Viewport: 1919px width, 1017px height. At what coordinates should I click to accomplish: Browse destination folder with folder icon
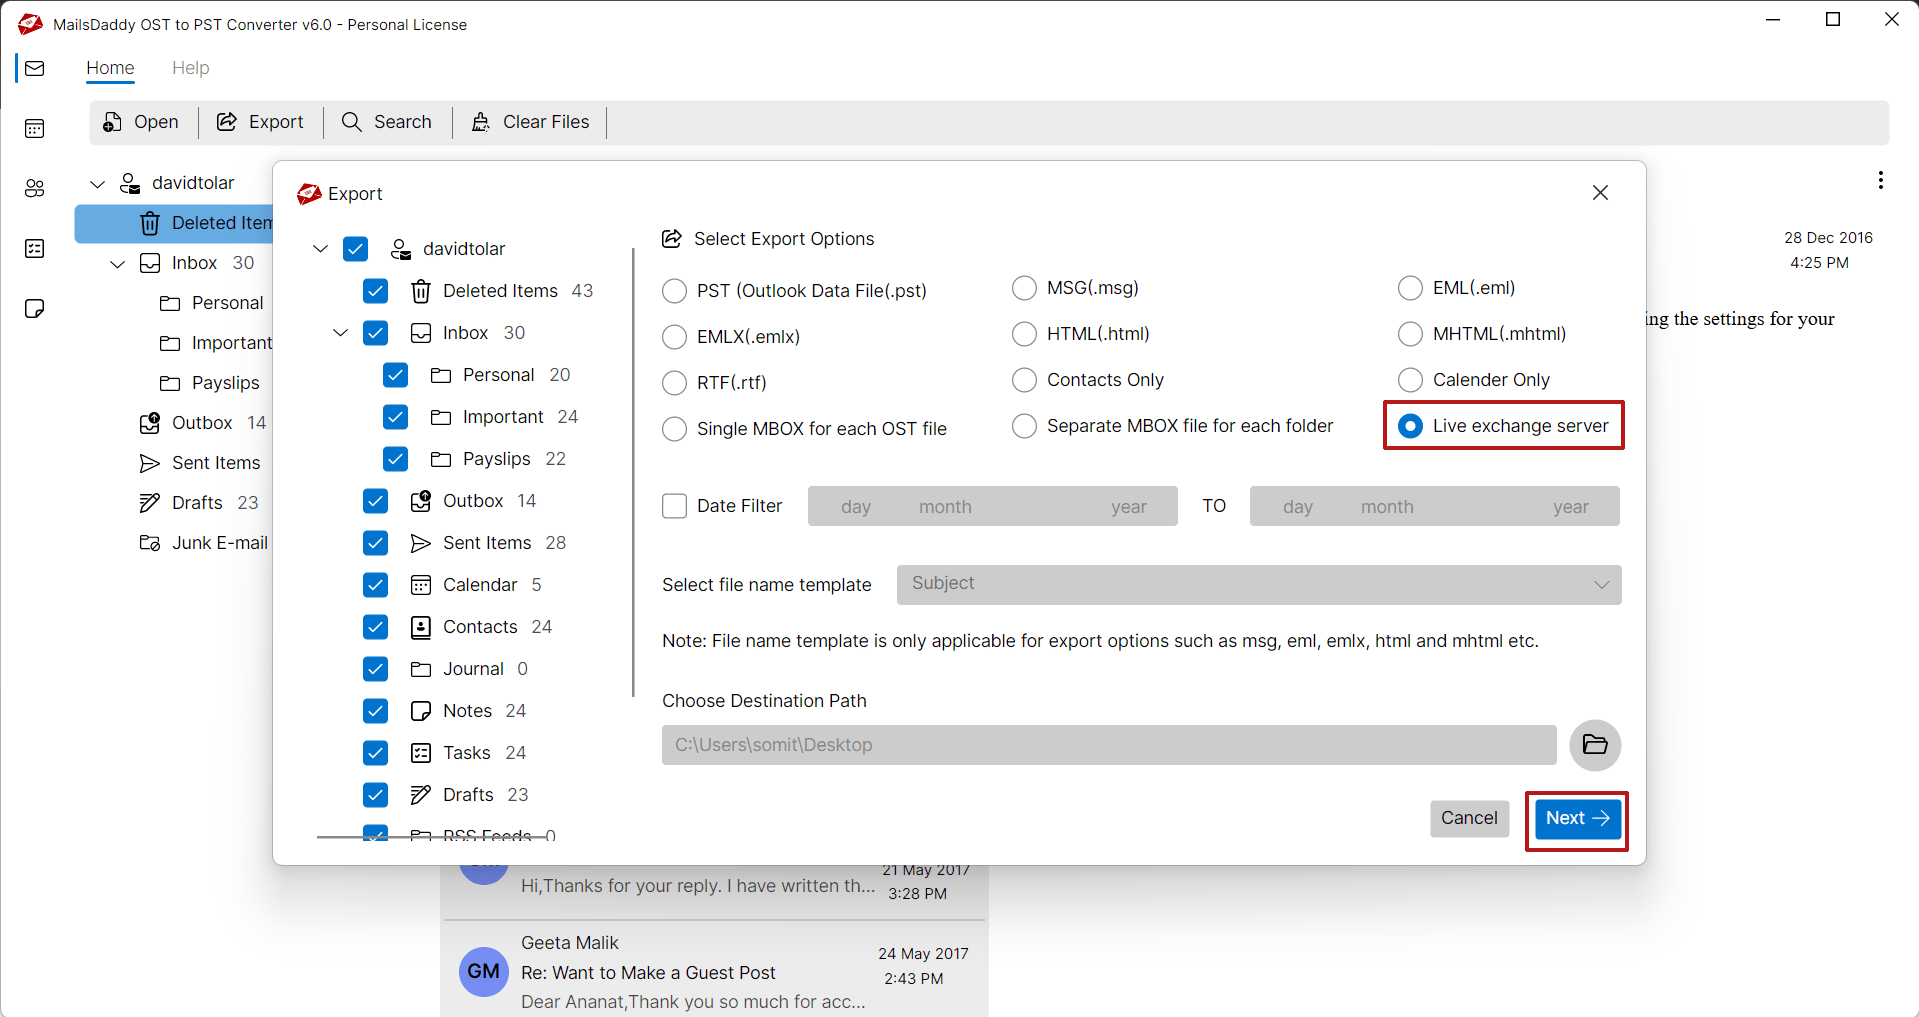click(x=1595, y=745)
